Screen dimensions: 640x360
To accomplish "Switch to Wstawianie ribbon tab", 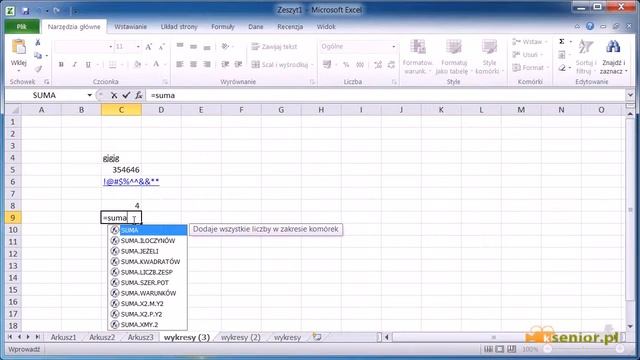I will pos(130,27).
